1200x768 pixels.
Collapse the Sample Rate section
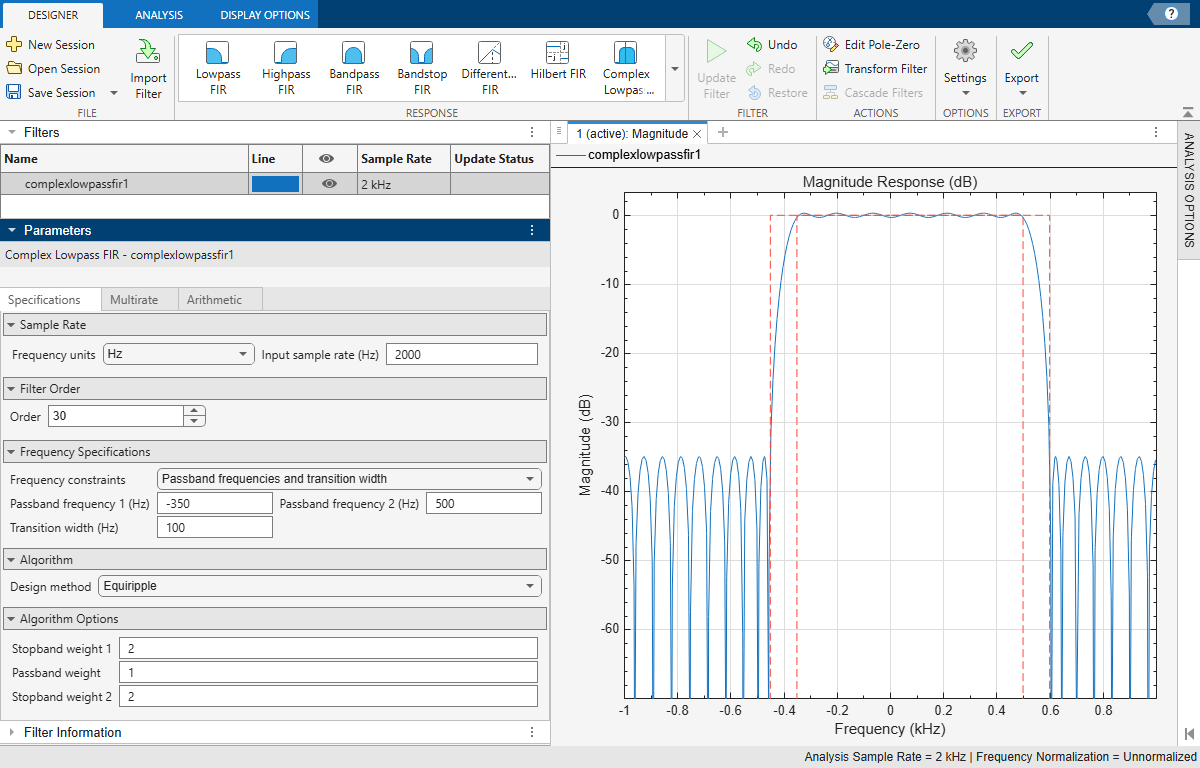pos(10,325)
